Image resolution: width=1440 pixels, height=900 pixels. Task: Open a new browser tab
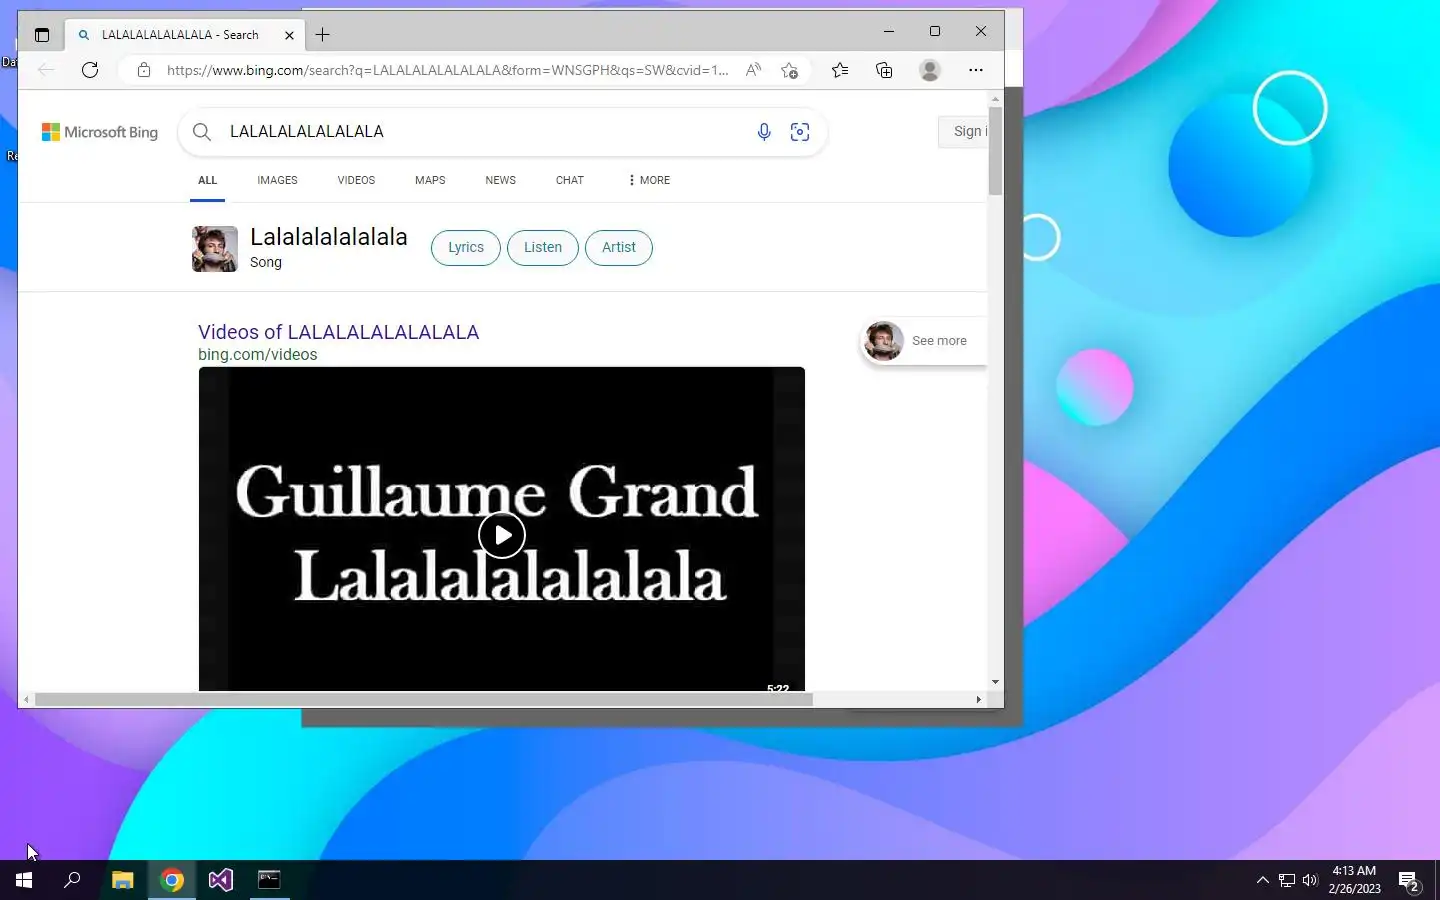[323, 35]
